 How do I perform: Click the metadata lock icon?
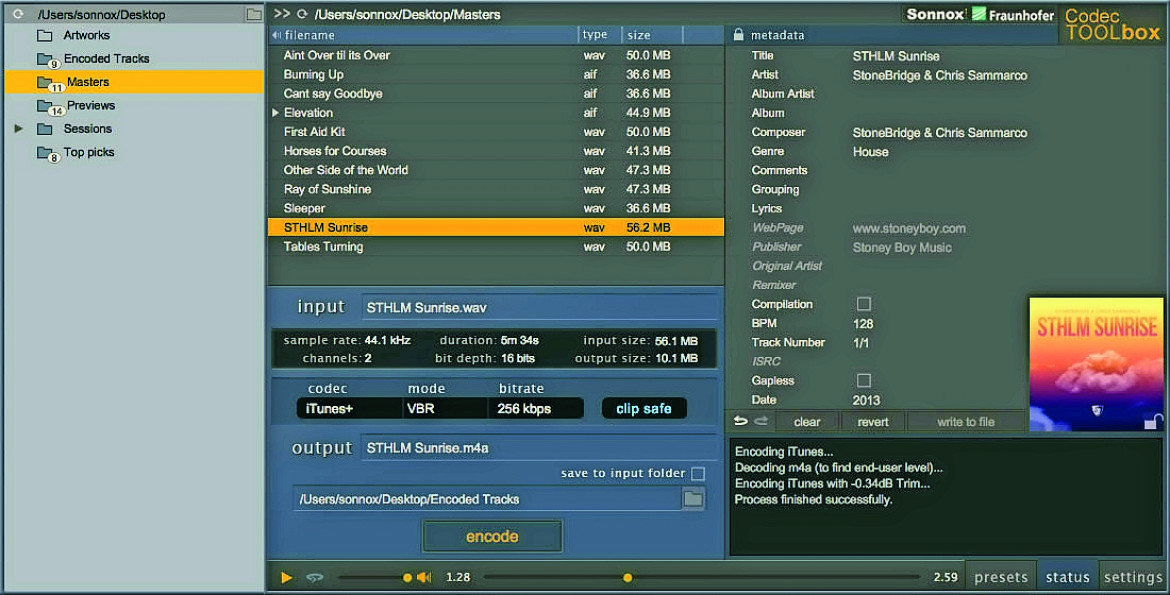click(738, 34)
